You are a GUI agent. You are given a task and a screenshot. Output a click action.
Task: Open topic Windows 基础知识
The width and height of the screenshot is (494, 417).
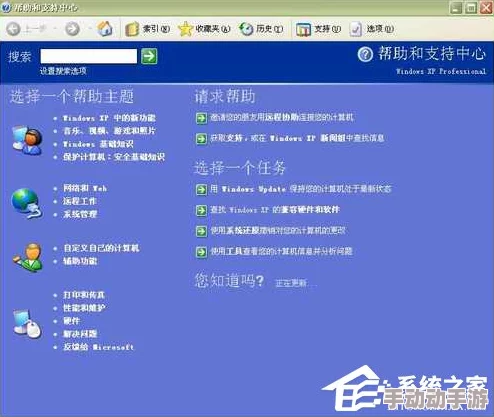coord(98,144)
